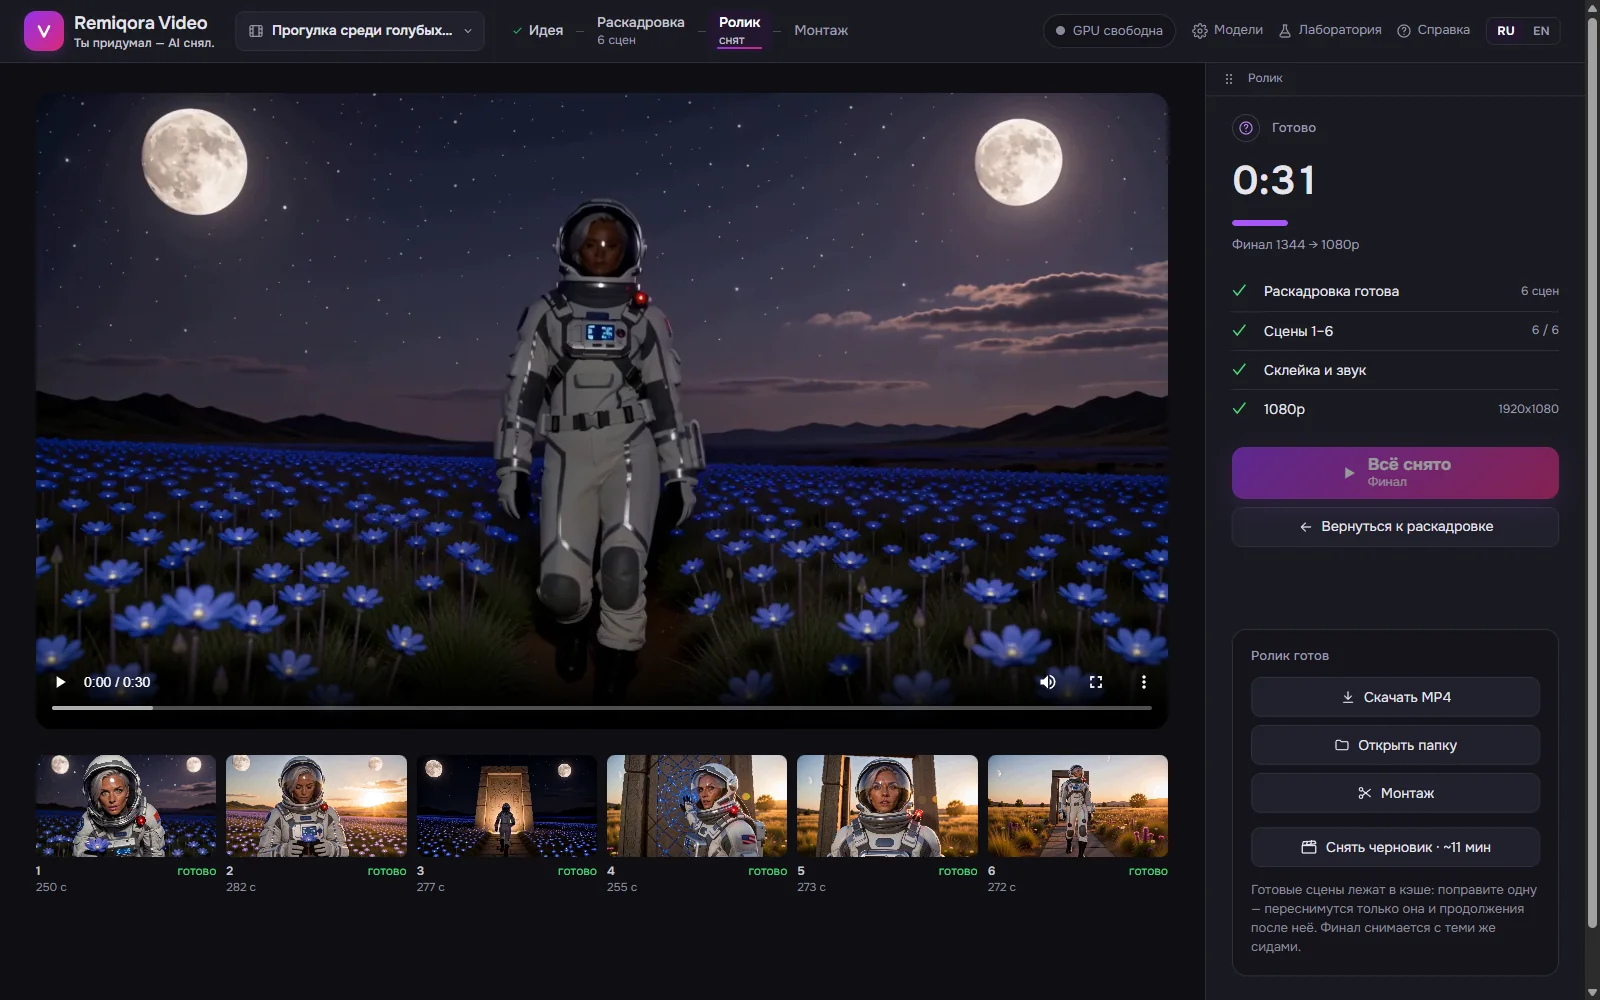
Task: Mute the video volume
Action: click(x=1048, y=682)
